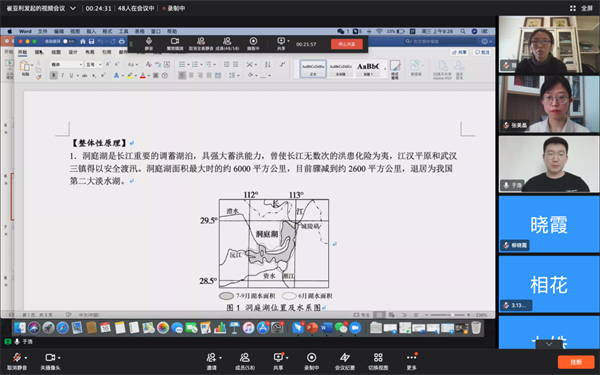Toggle Bold formatting in Word ribbon

(x=54, y=75)
